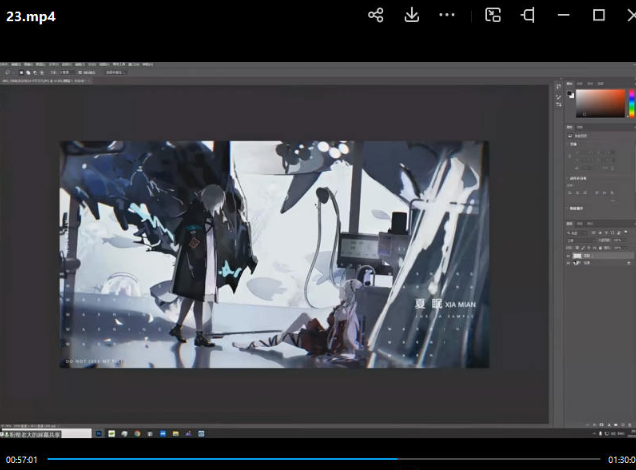Expand the Quick Actions section in Properties
636x470 pixels.
574,208
